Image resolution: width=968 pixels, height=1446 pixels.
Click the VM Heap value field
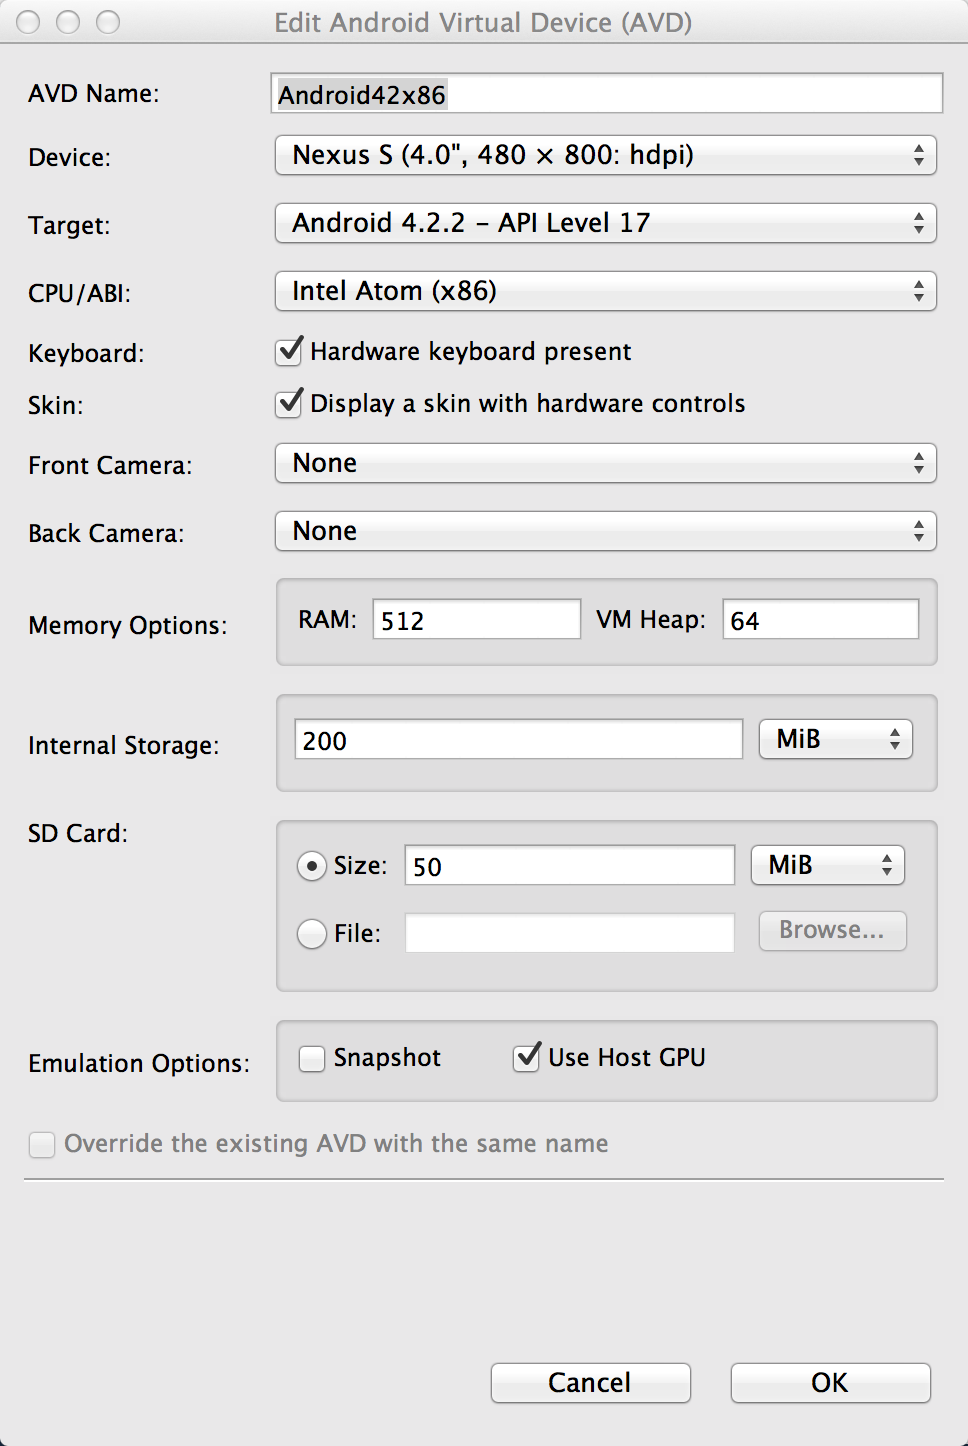(821, 619)
